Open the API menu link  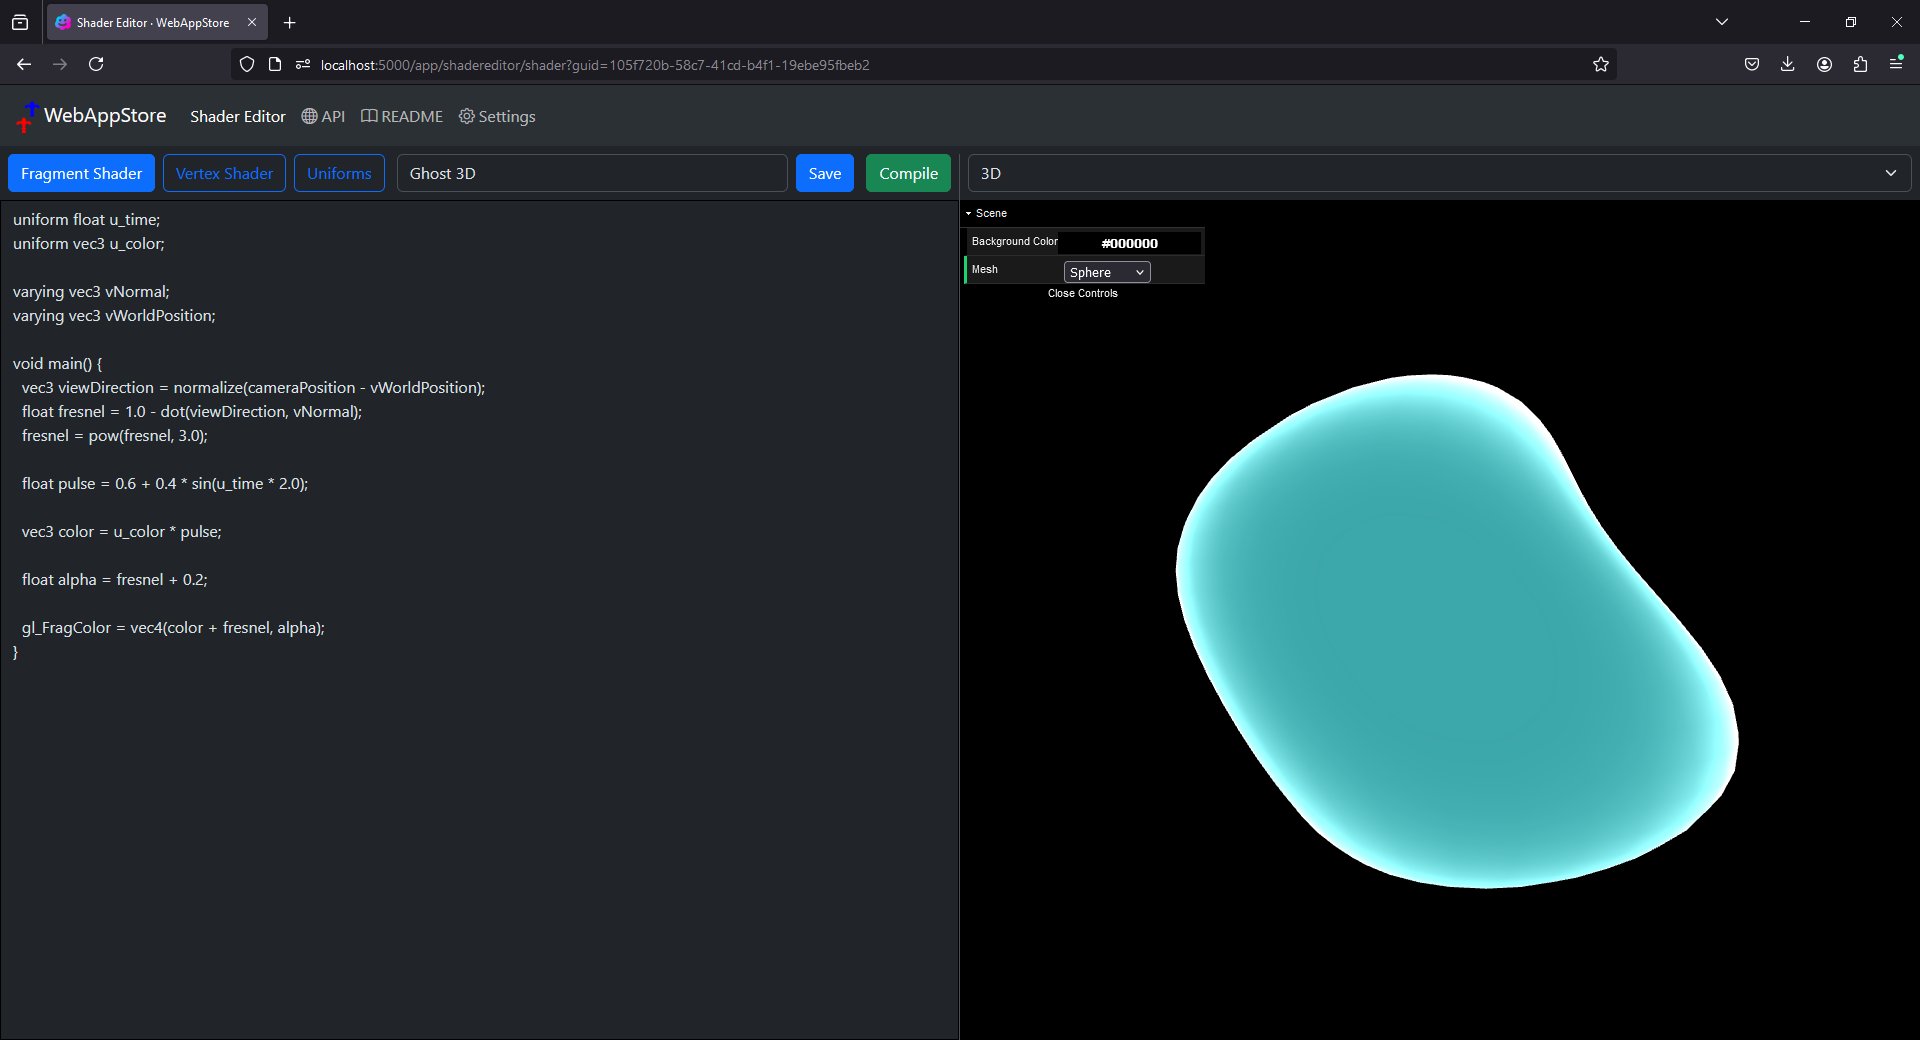(323, 117)
